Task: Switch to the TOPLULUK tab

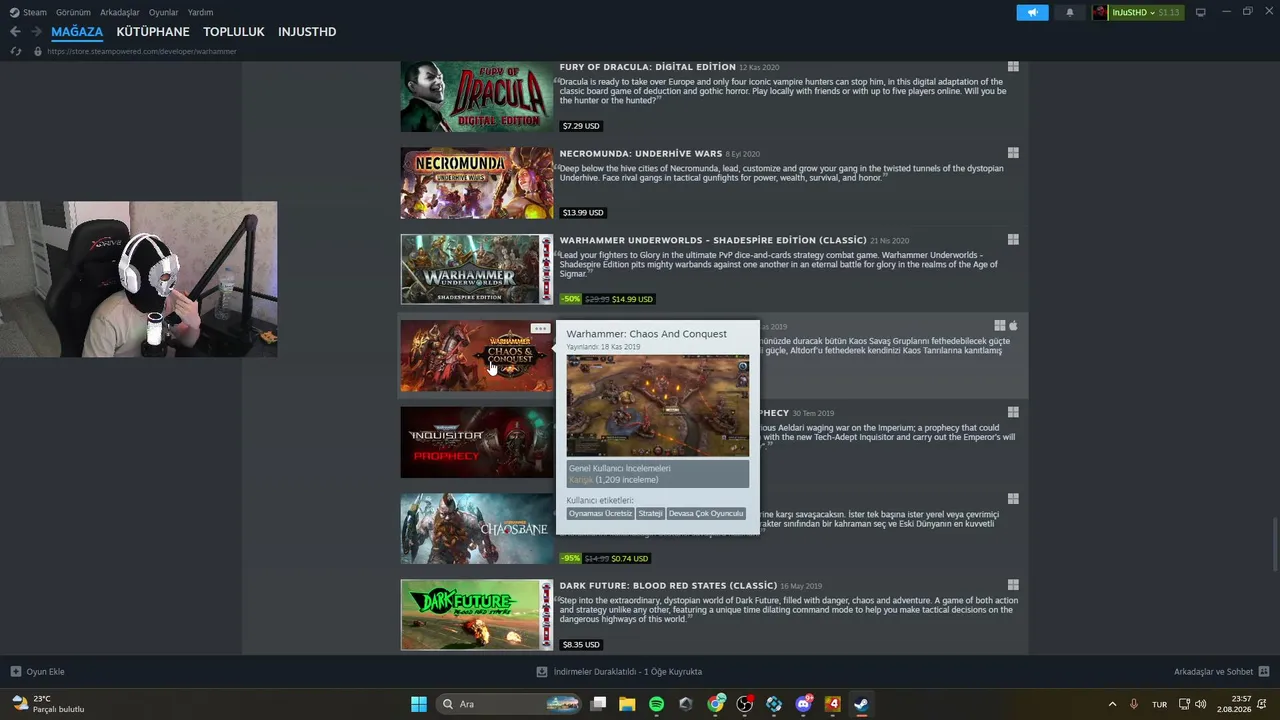Action: pos(234,32)
